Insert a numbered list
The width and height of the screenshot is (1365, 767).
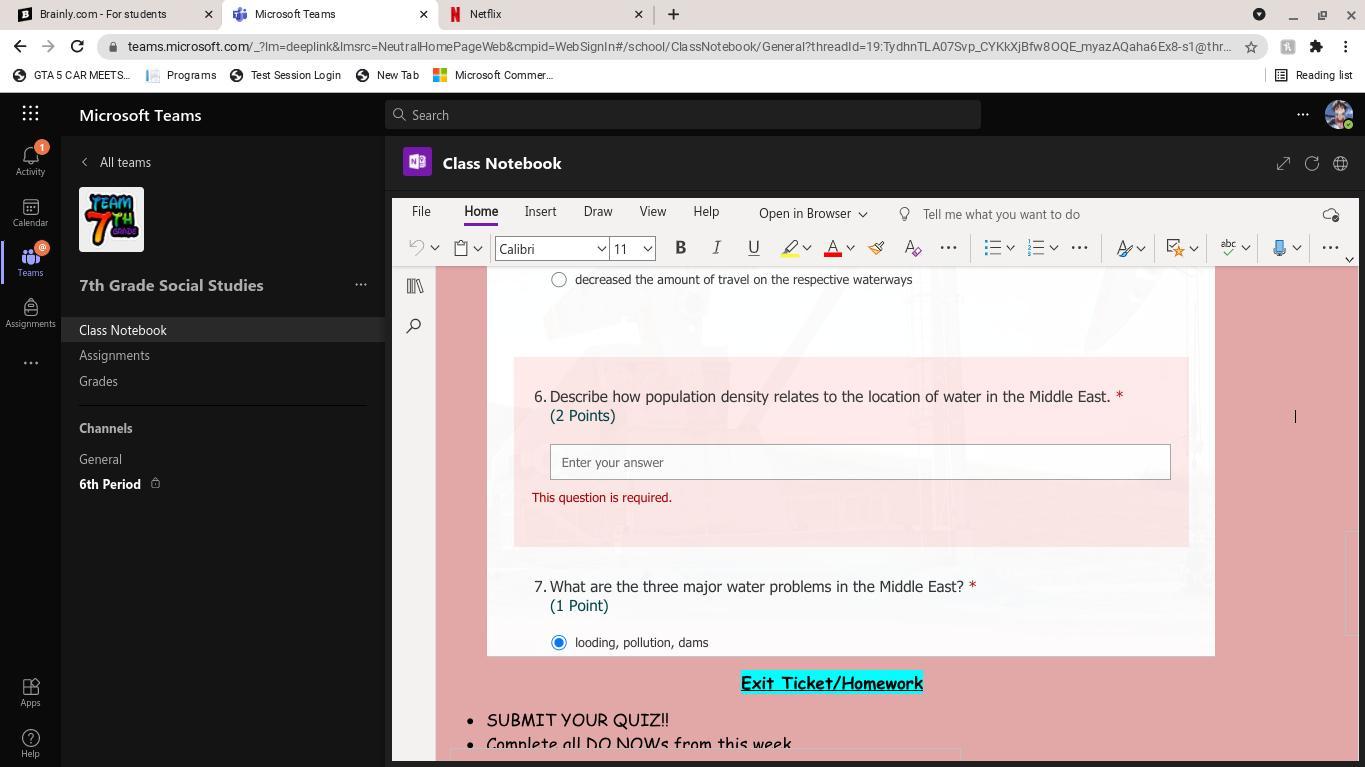pyautogui.click(x=1036, y=248)
